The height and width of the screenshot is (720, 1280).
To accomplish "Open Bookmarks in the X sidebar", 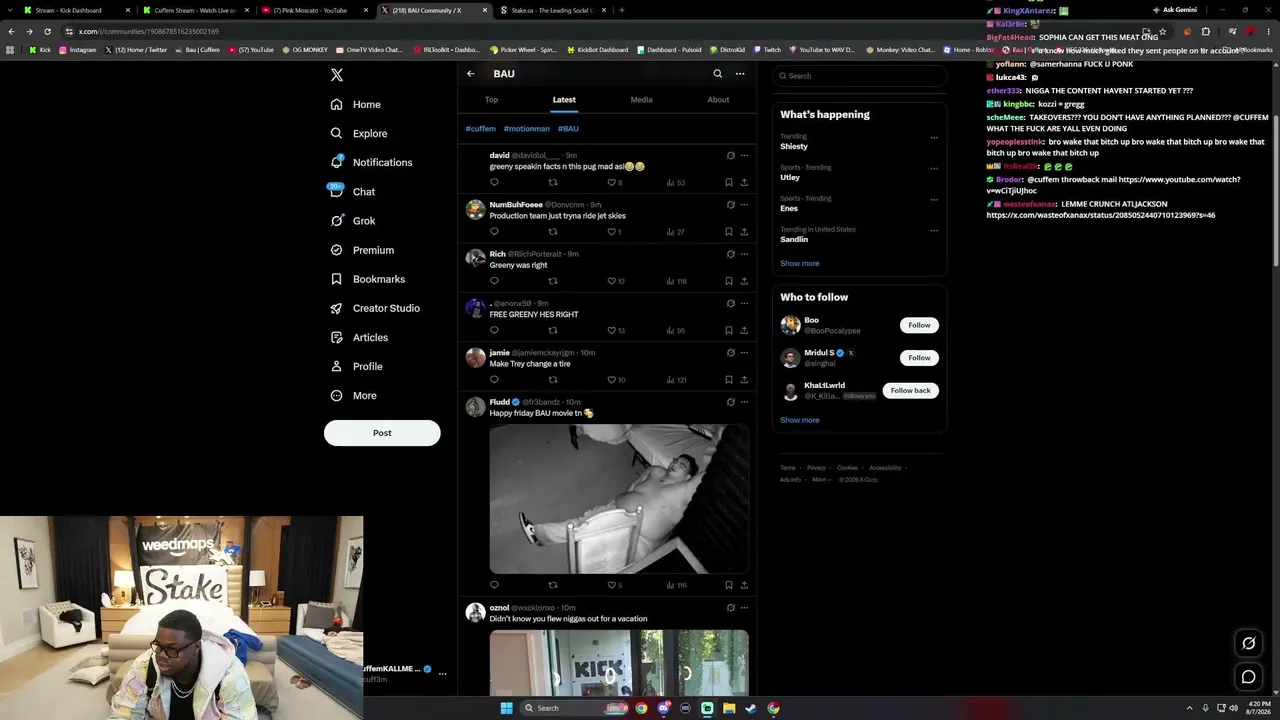I will pos(367,279).
